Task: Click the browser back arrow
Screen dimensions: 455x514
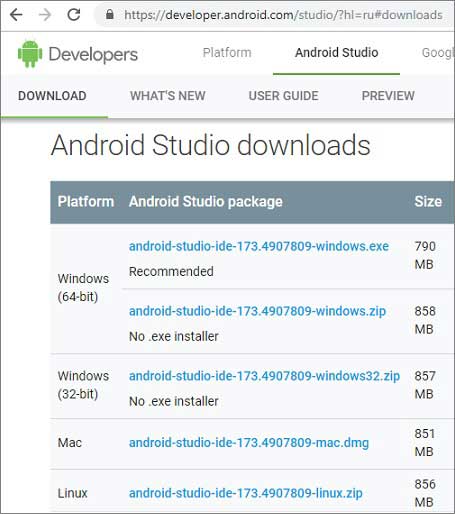Action: [x=16, y=15]
